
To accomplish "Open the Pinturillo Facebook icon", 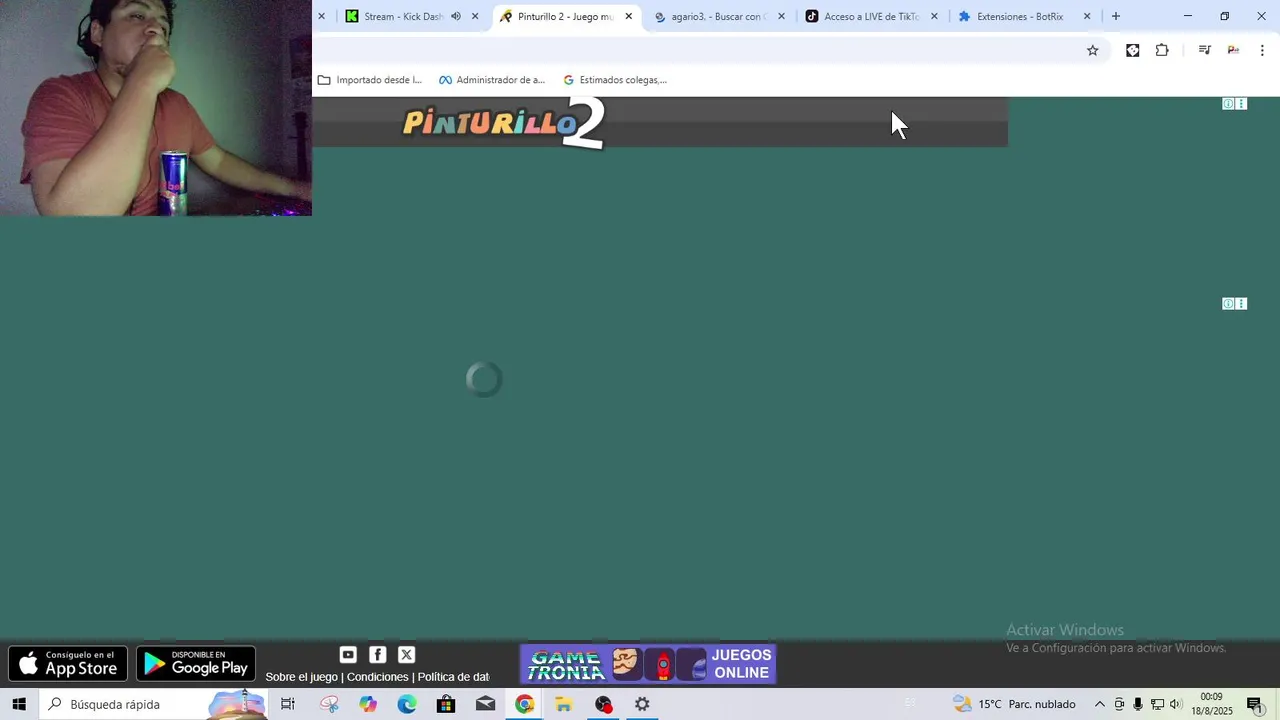I will [377, 655].
